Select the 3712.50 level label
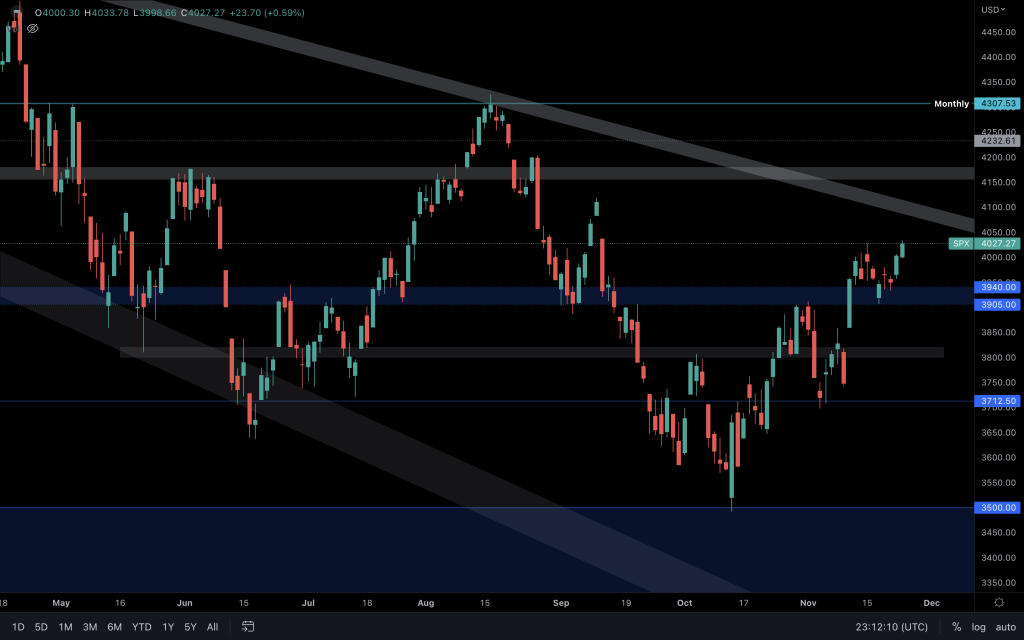Screen dimensions: 1024x640 [x=997, y=401]
